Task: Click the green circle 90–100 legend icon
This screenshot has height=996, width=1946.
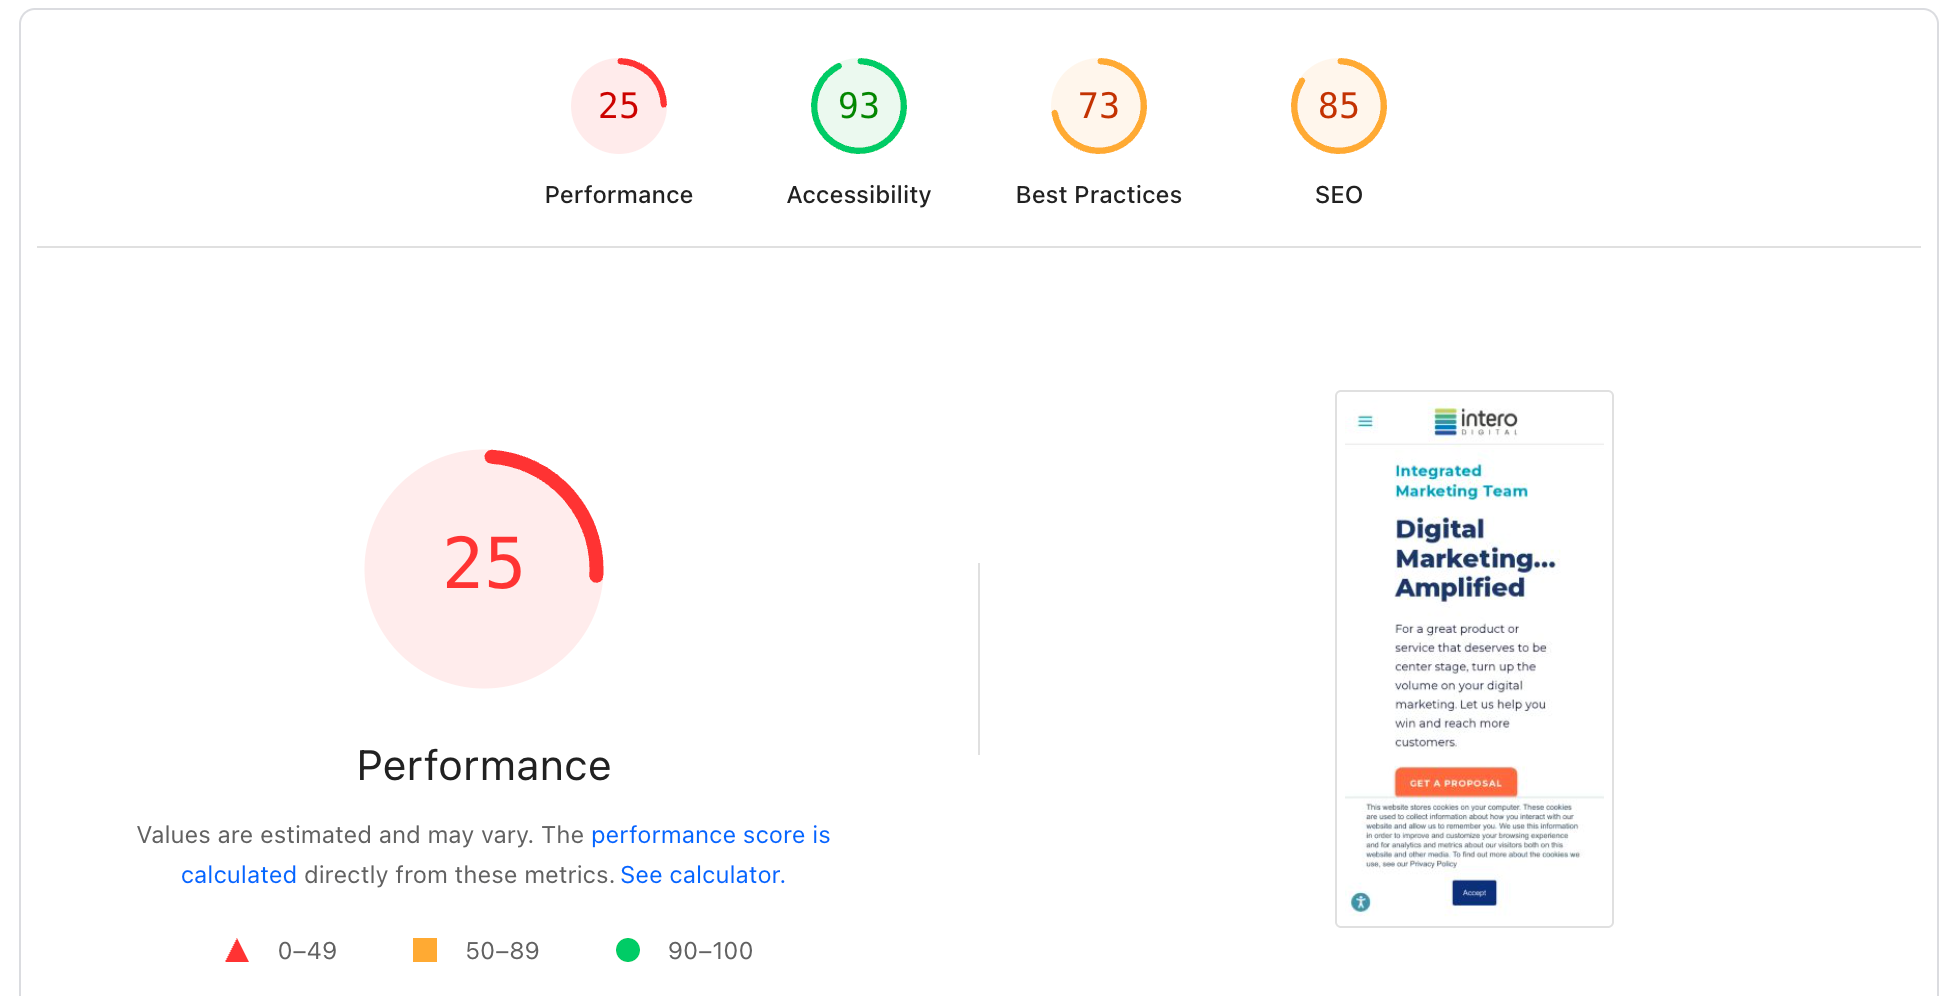Action: tap(628, 950)
